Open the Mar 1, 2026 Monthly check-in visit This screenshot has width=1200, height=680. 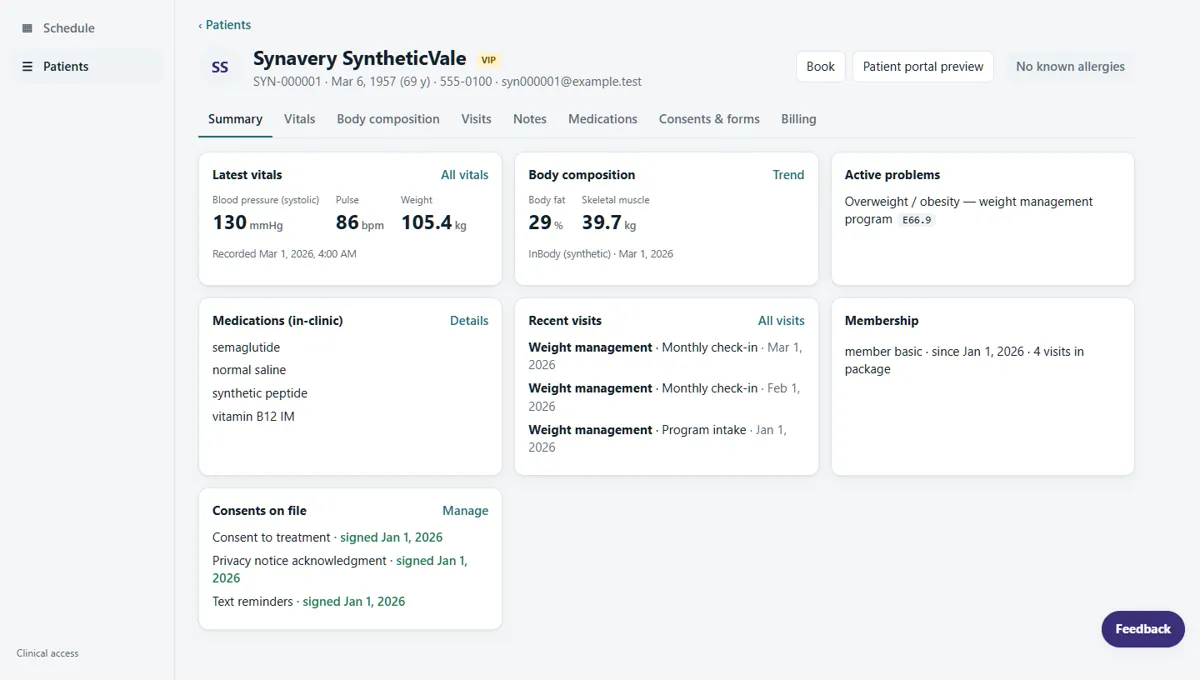pos(666,356)
